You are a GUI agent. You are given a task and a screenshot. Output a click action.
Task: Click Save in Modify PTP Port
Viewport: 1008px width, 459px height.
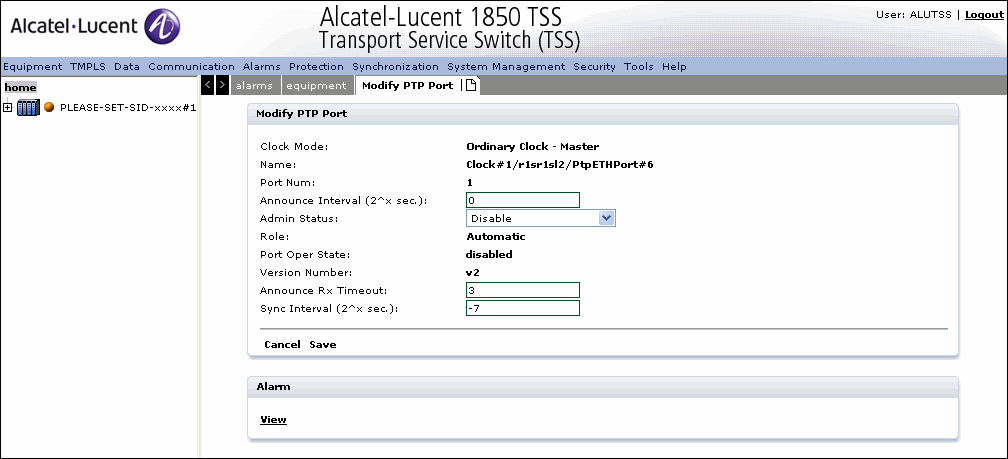(x=323, y=345)
